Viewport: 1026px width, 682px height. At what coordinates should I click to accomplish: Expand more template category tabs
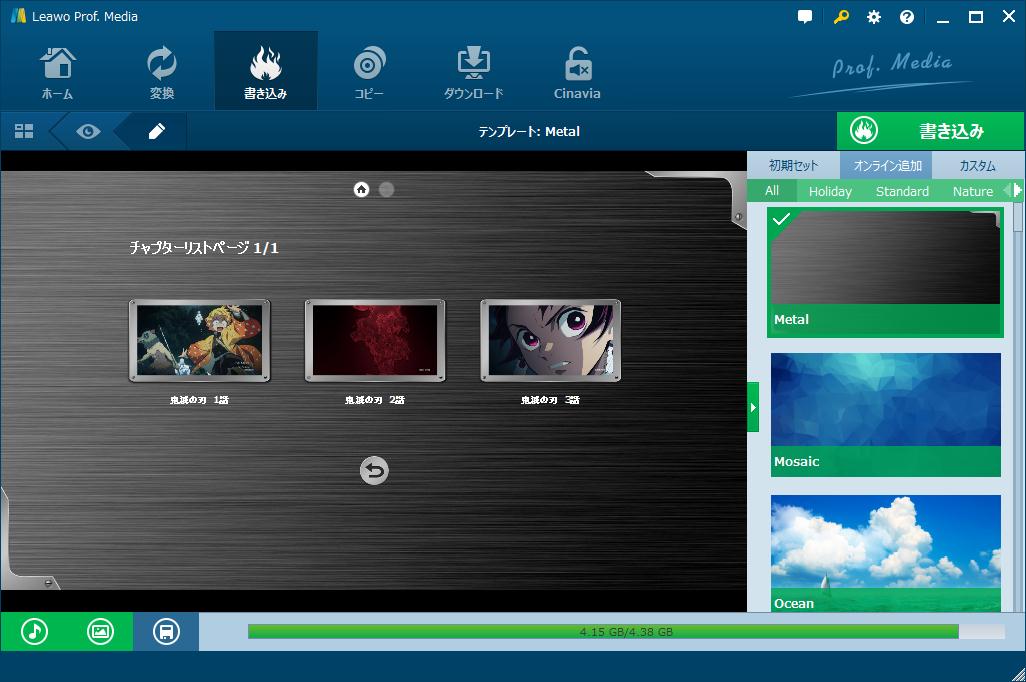1017,190
